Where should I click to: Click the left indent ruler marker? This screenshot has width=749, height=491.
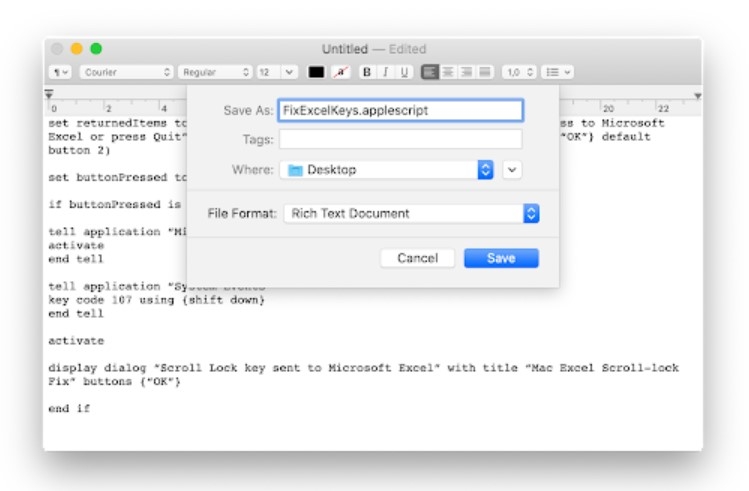coord(49,94)
